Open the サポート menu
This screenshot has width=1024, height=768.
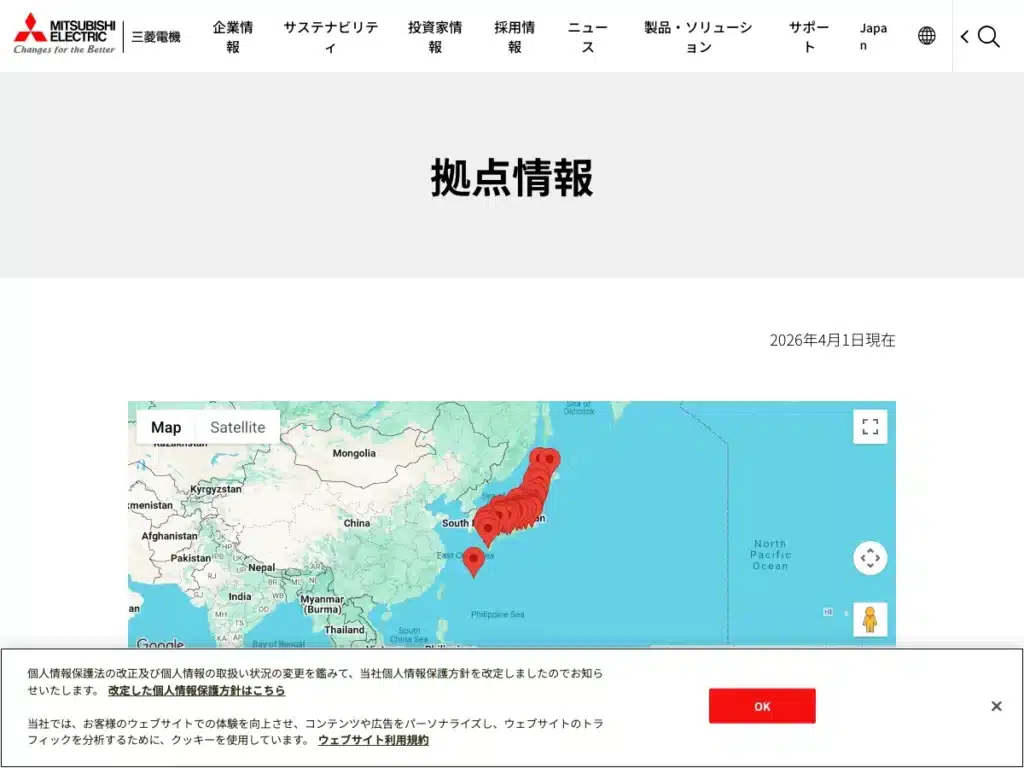tap(808, 37)
